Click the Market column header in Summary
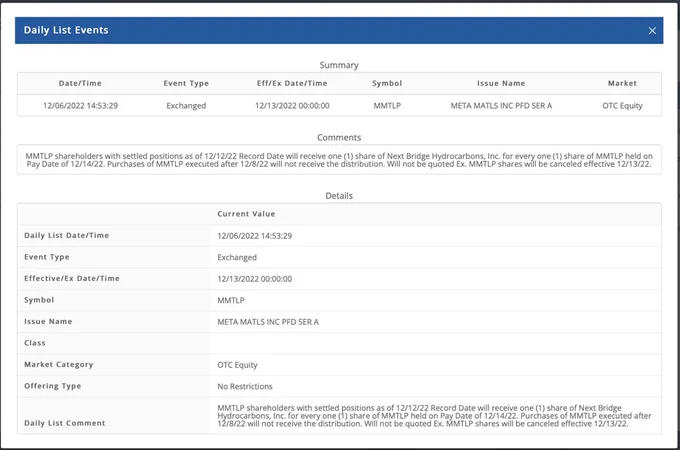 [622, 83]
